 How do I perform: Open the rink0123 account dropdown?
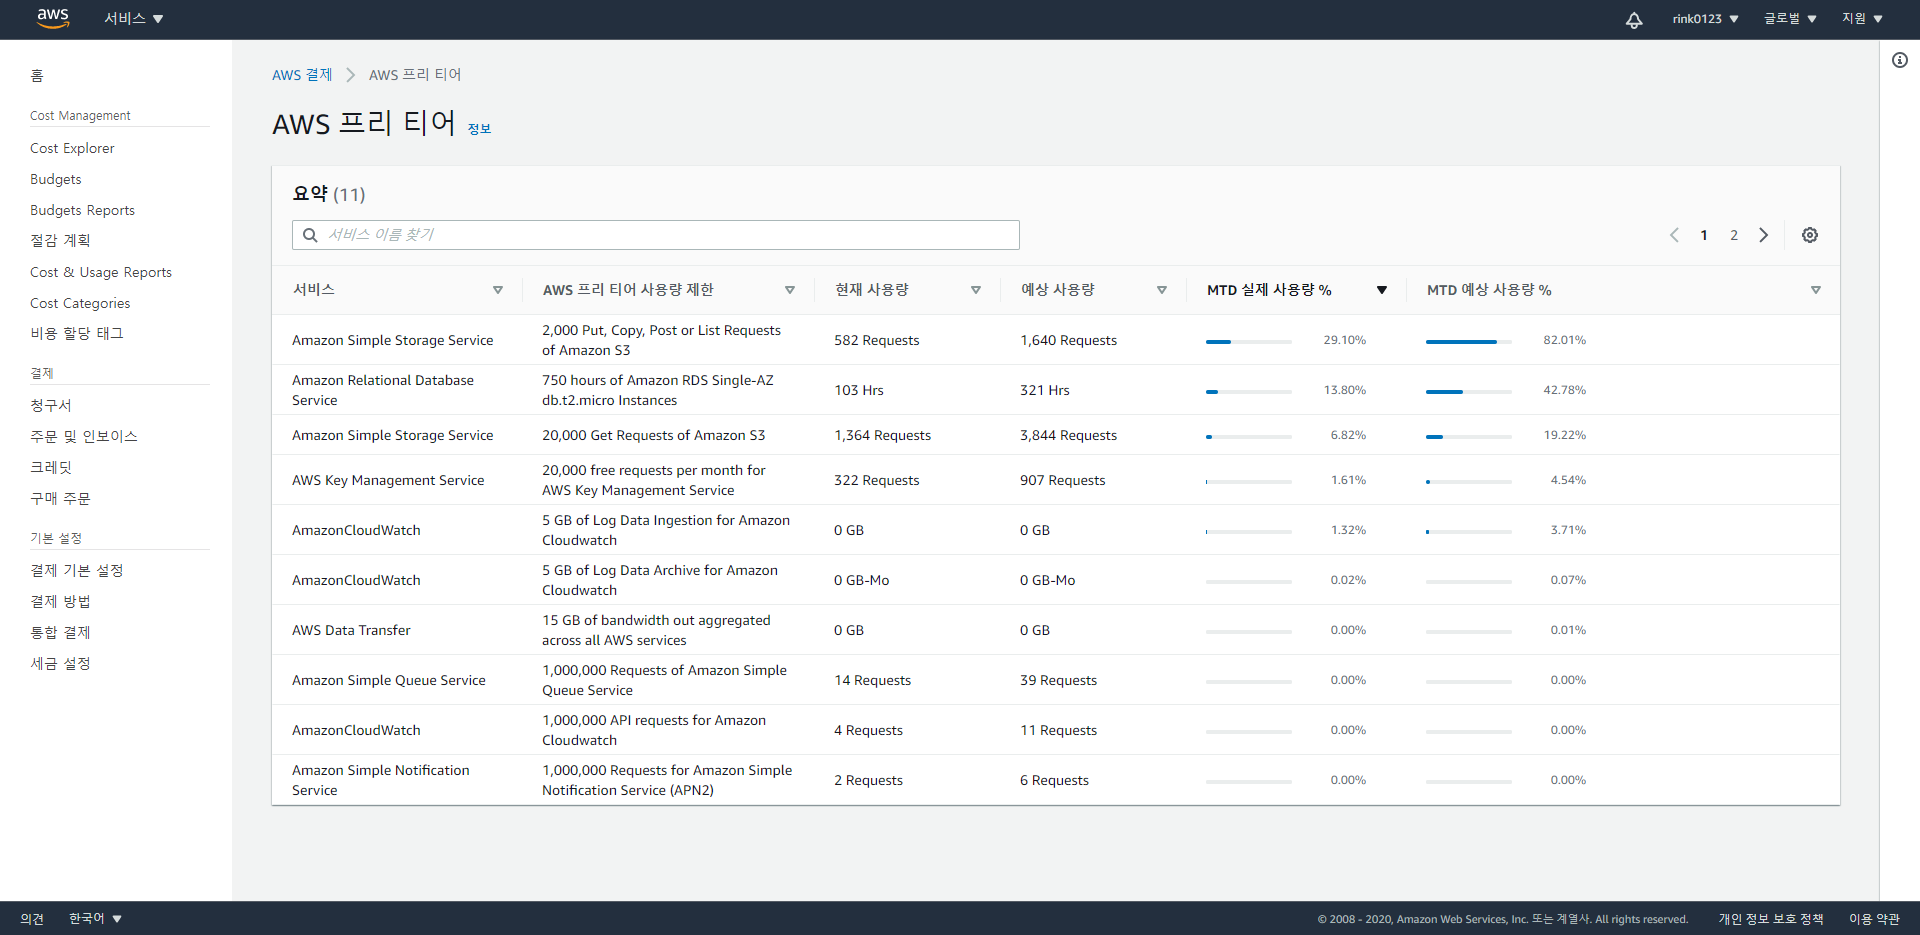(1706, 19)
